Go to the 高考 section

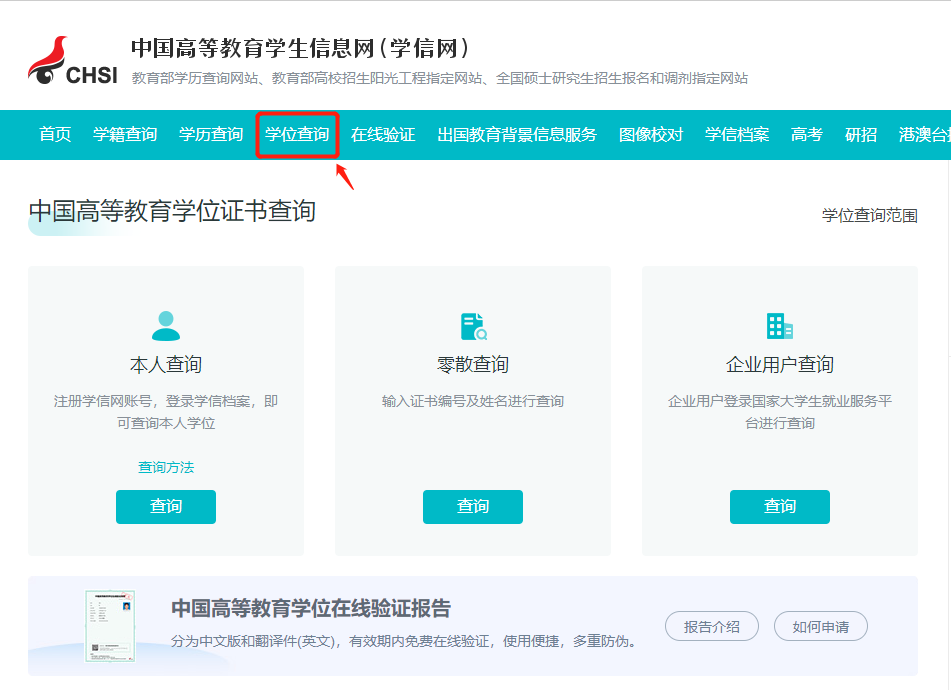point(807,134)
